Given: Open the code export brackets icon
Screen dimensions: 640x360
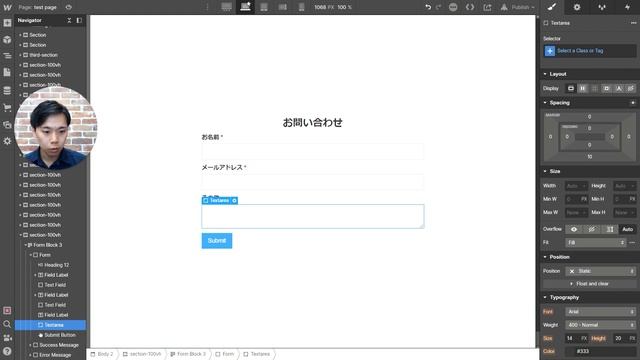Looking at the screenshot, I should (x=470, y=7).
